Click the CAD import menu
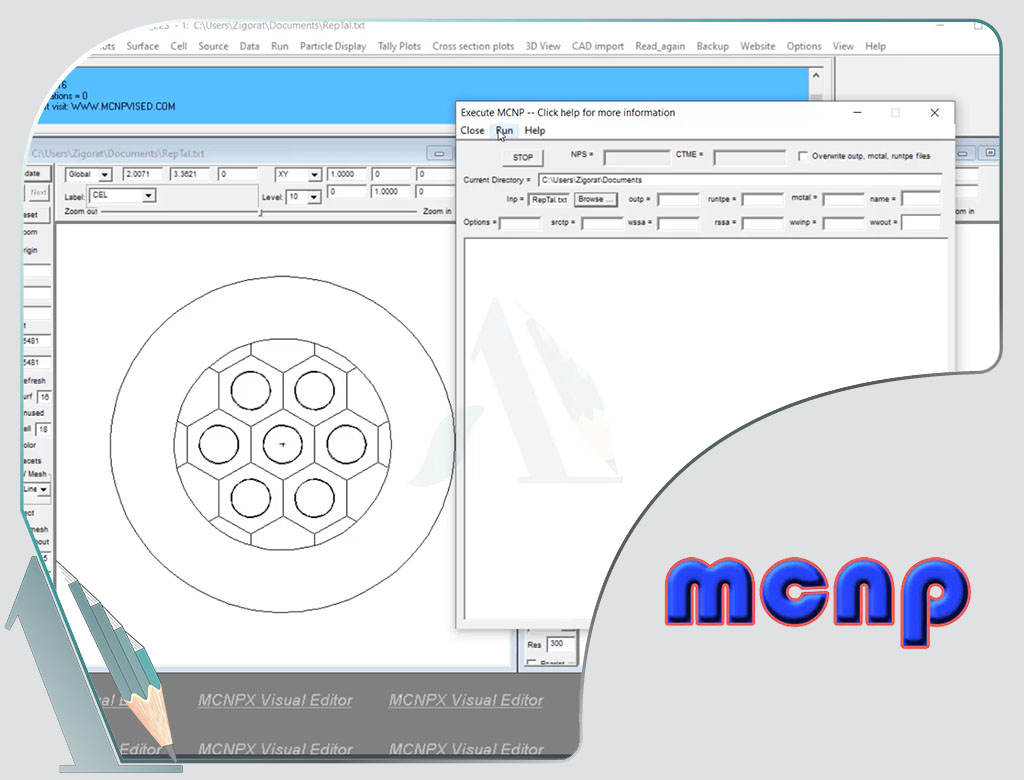 [597, 46]
